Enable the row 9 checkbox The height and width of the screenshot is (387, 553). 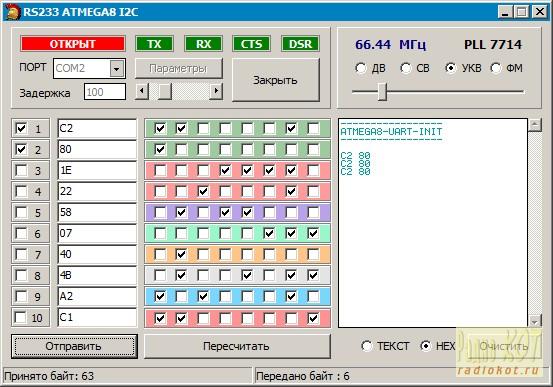(21, 296)
